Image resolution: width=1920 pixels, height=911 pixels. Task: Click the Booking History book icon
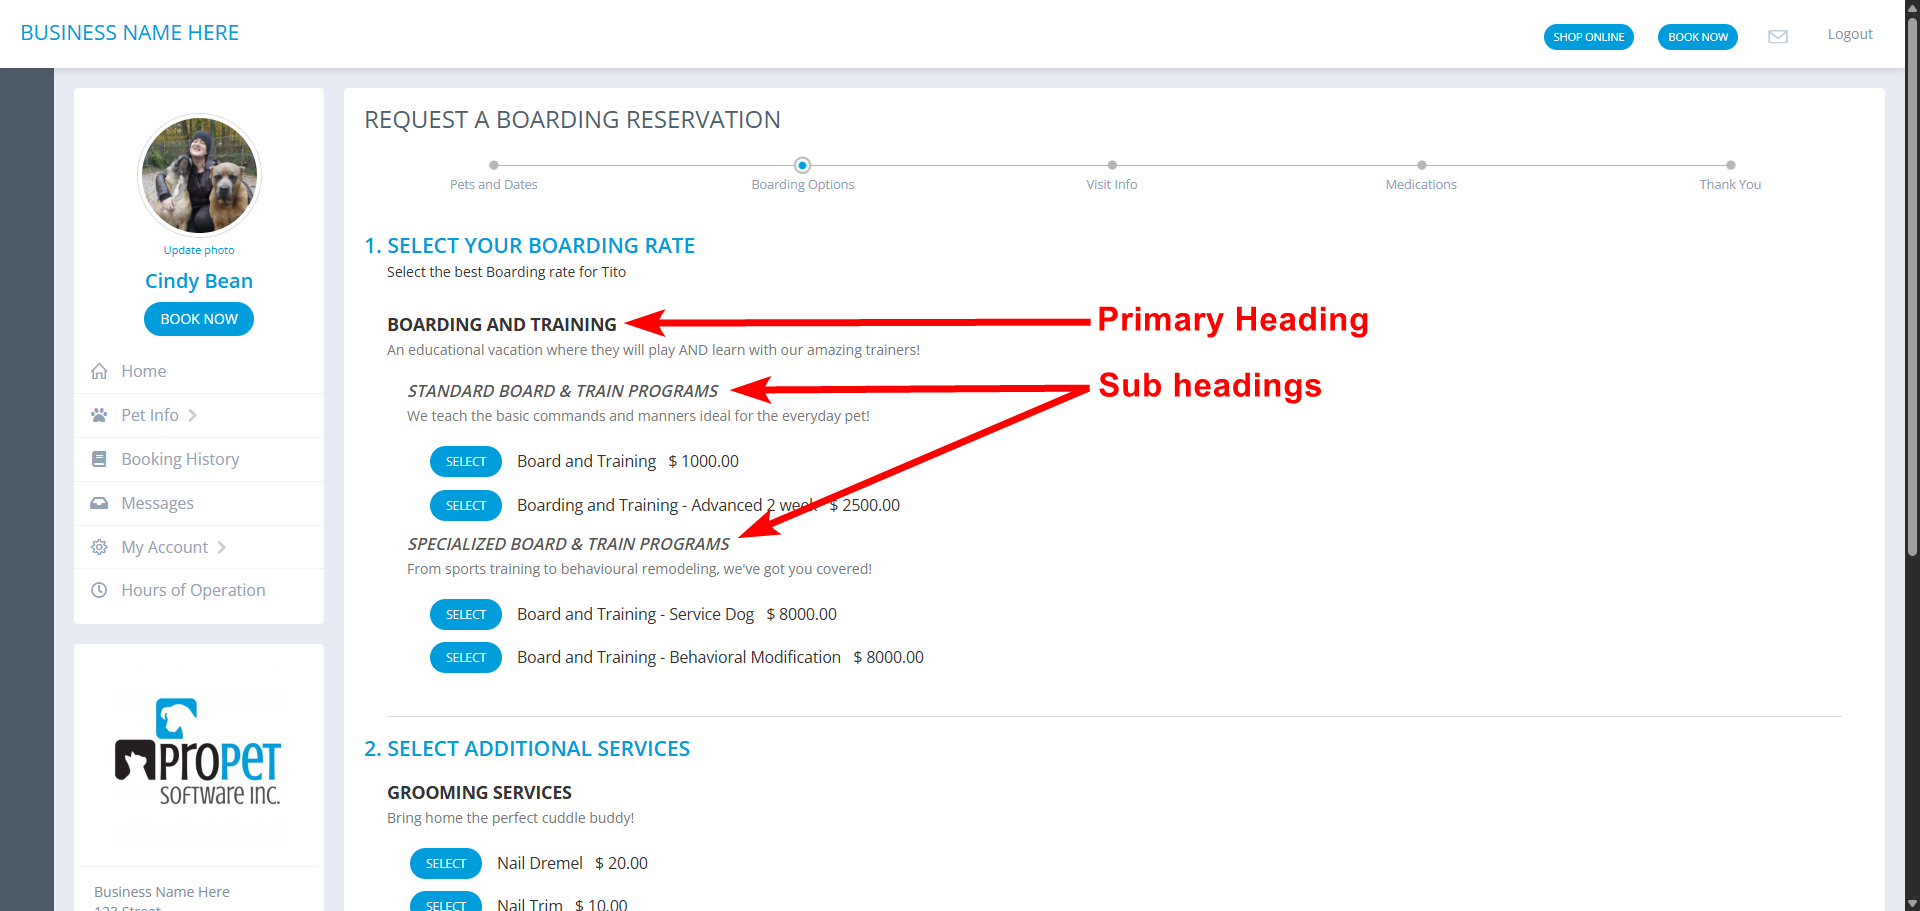[99, 459]
